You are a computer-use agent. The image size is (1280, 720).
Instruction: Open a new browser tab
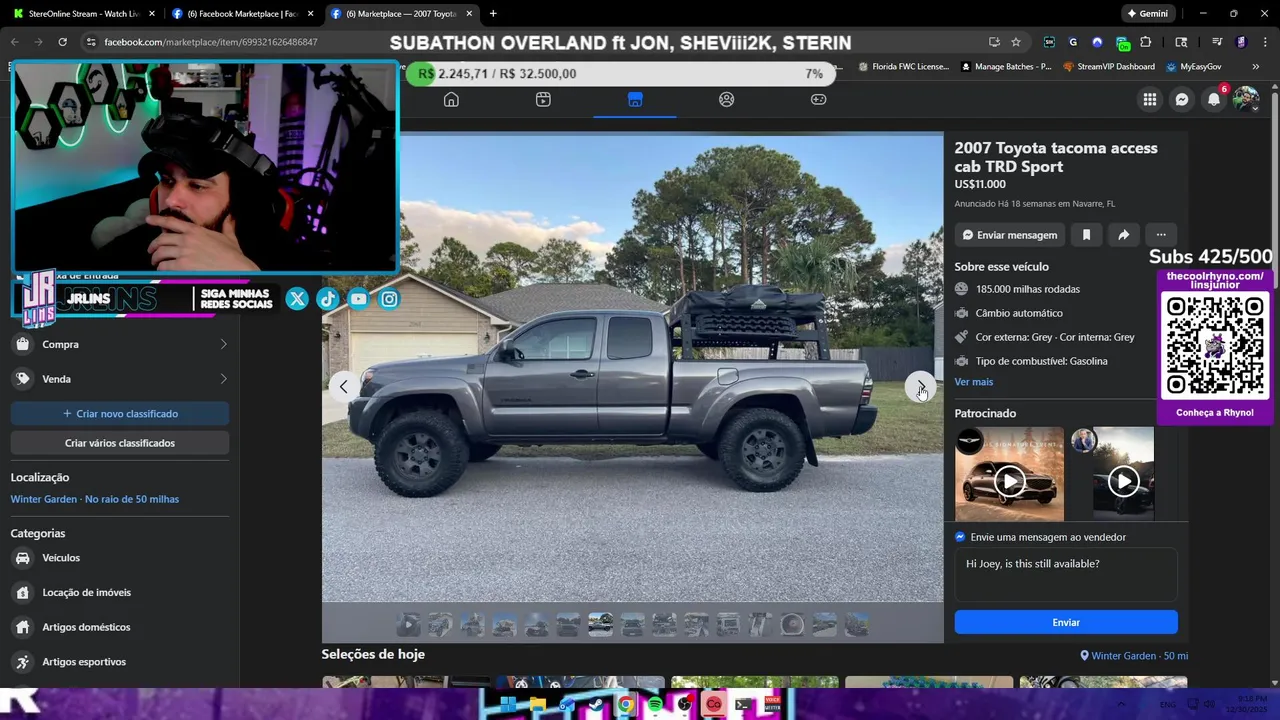click(x=493, y=14)
